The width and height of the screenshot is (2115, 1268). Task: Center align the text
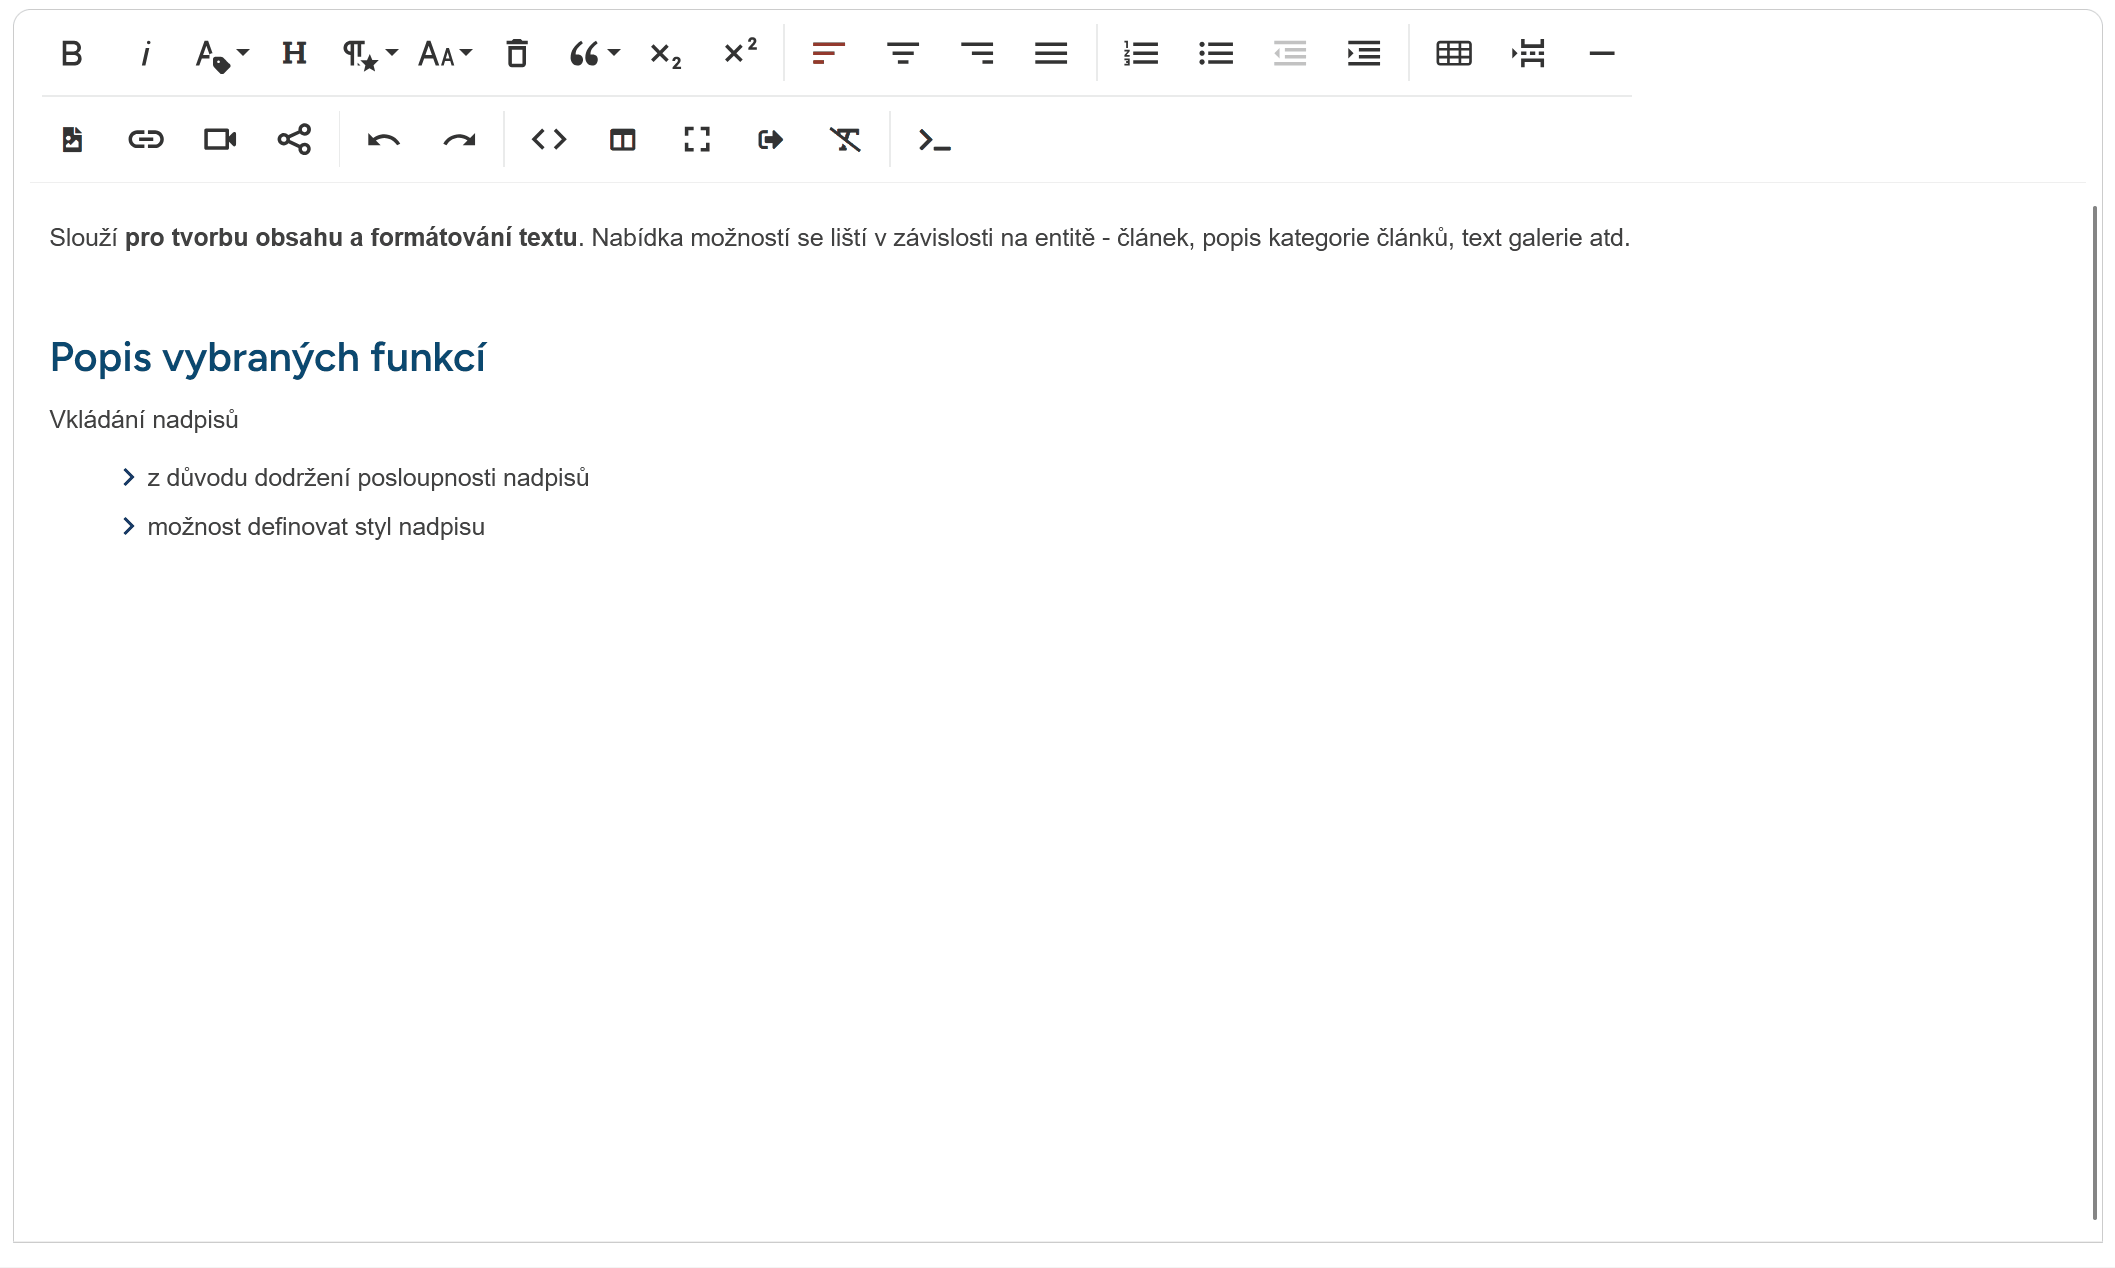903,54
